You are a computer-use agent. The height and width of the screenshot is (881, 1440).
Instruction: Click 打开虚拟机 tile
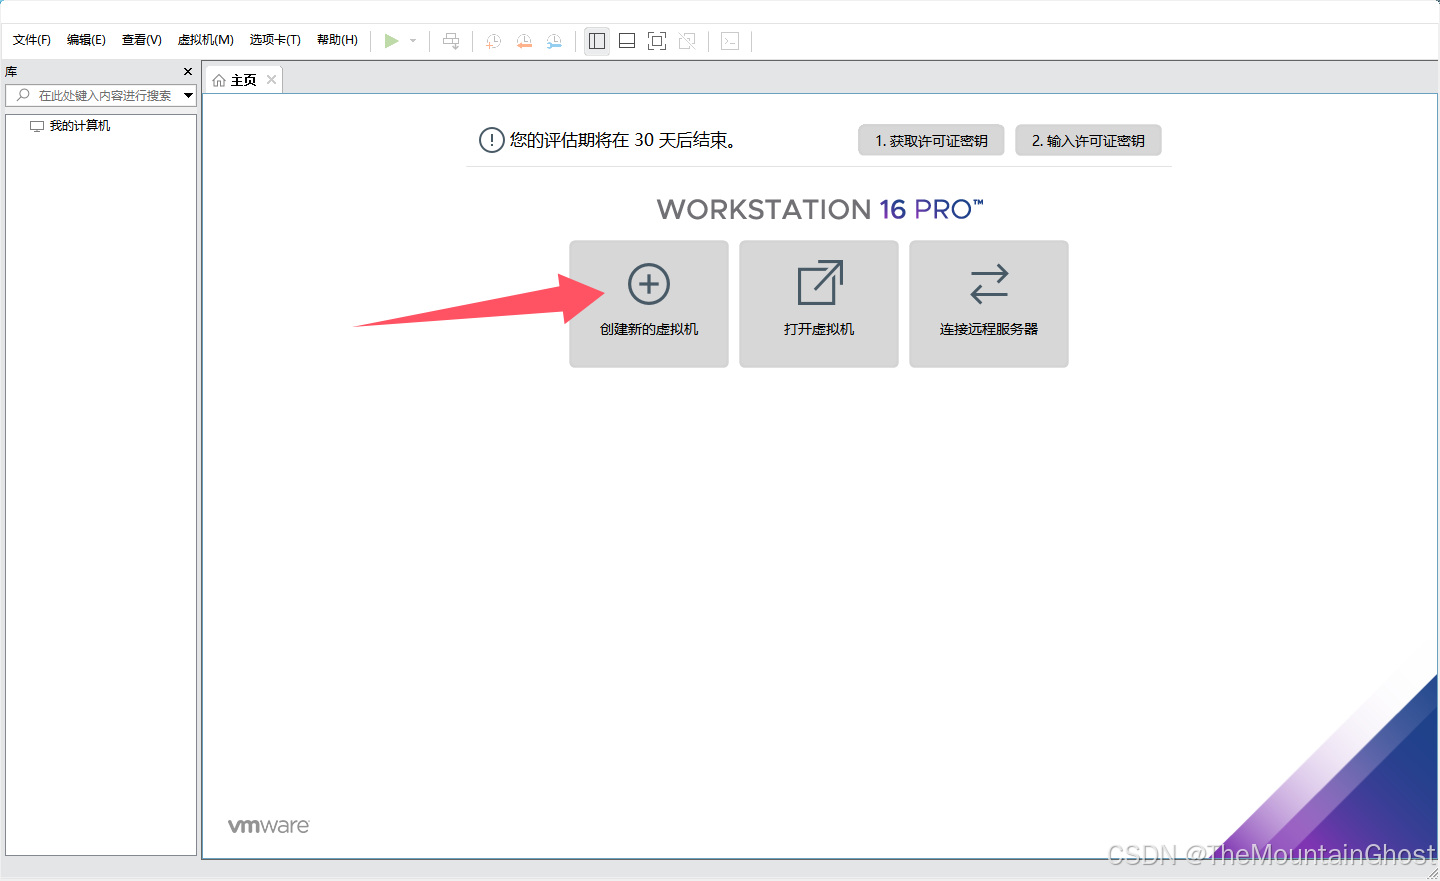(819, 304)
